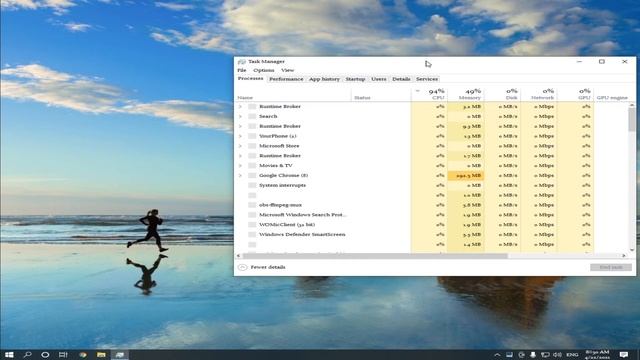This screenshot has width=640, height=360.
Task: Click the Microsoft Windows Search Protocol icon
Action: [252, 215]
